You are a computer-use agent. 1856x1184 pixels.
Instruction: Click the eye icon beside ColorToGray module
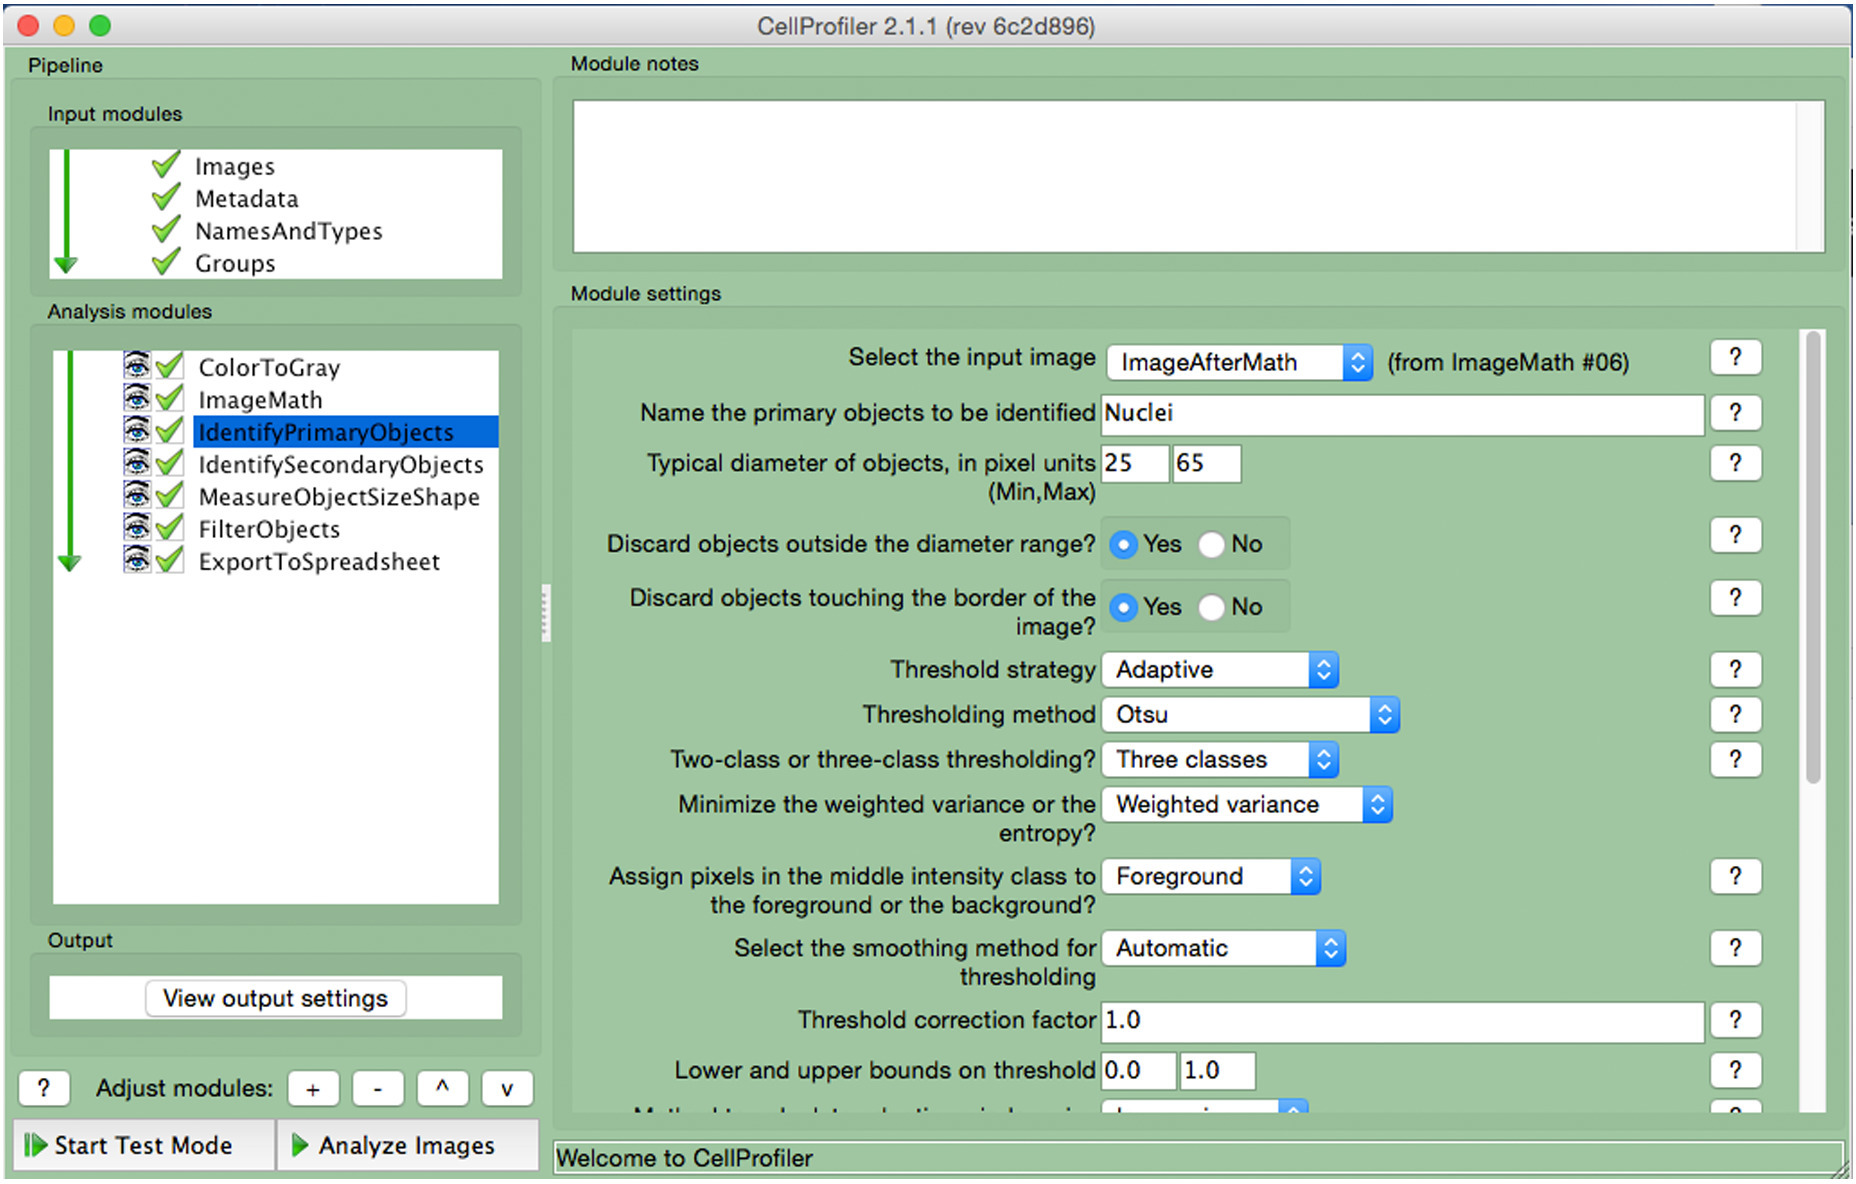pyautogui.click(x=136, y=366)
